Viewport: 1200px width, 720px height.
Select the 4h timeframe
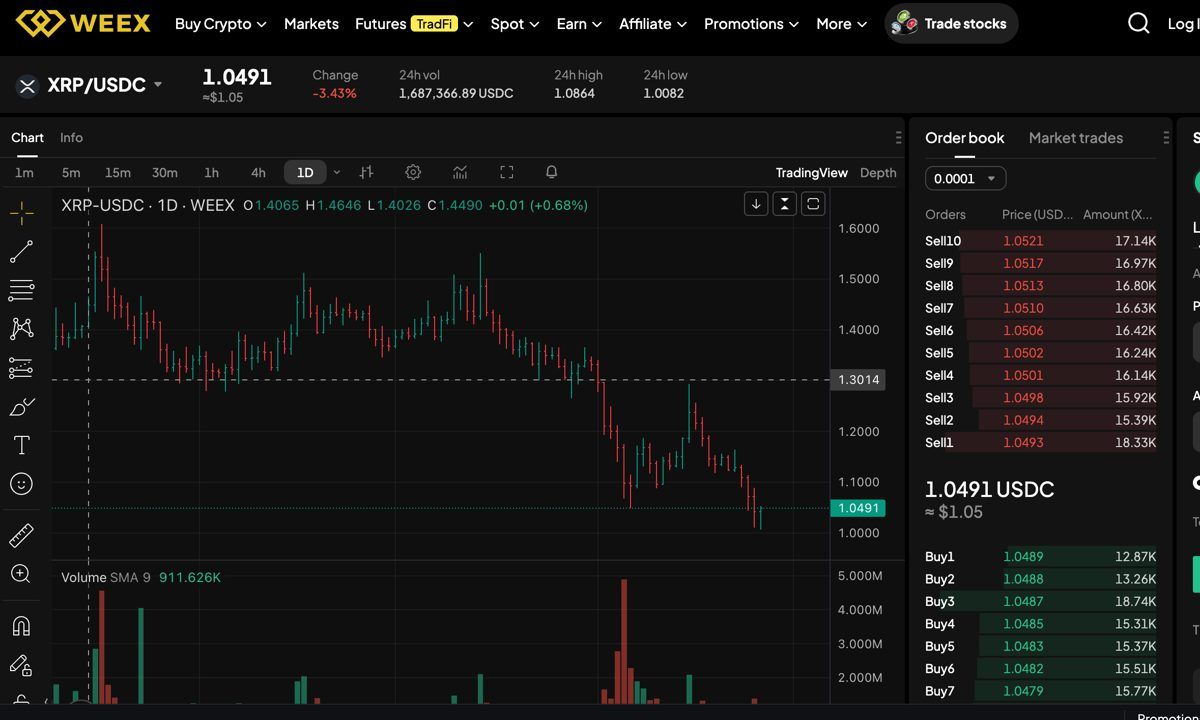[258, 173]
